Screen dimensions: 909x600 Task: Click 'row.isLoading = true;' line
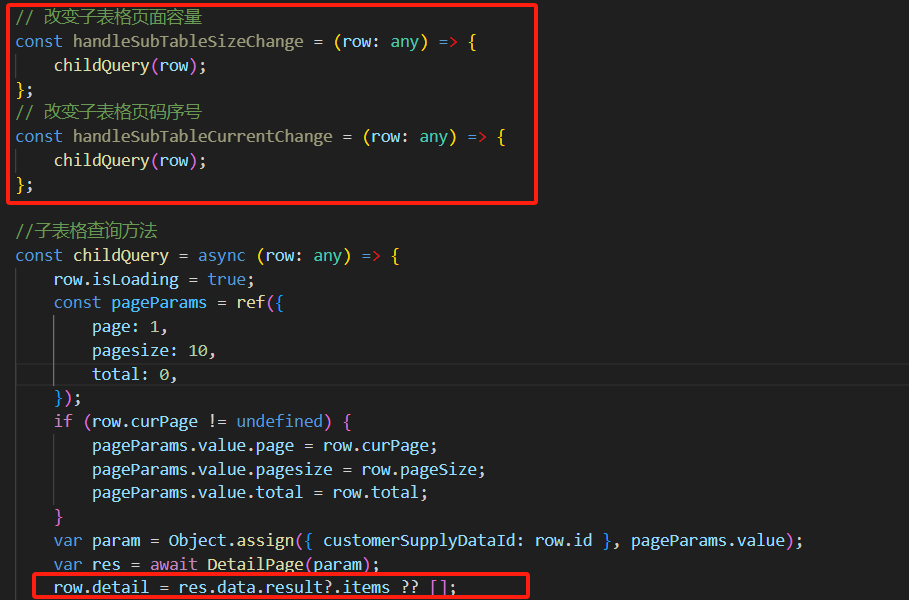tap(154, 279)
